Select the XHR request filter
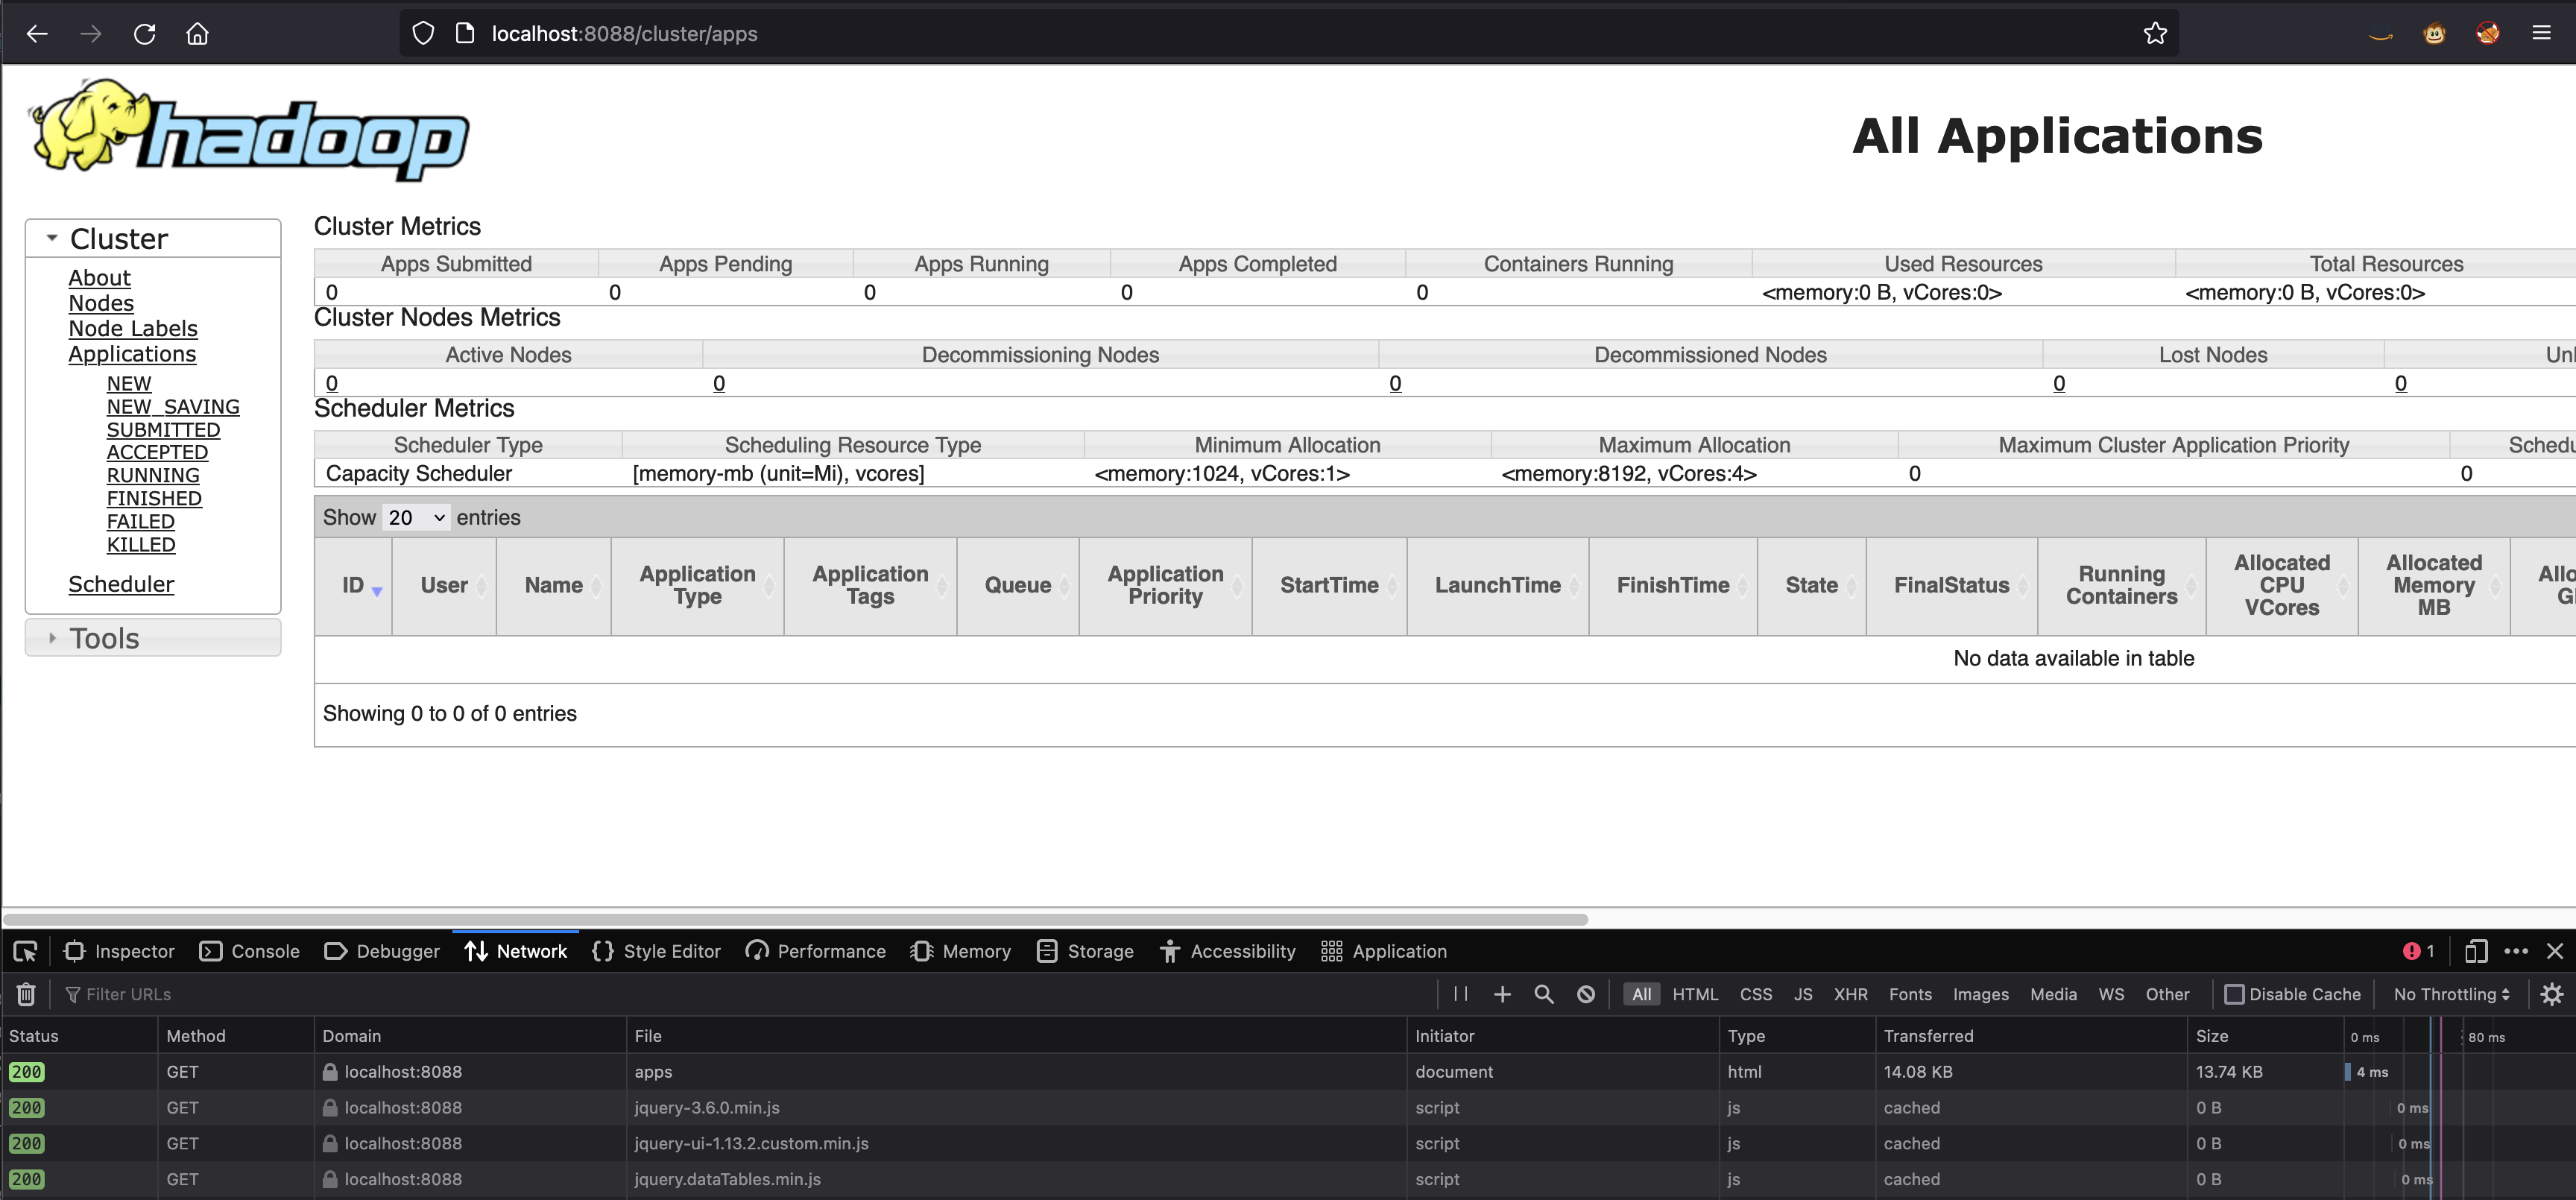Viewport: 2576px width, 1200px height. [x=1850, y=993]
